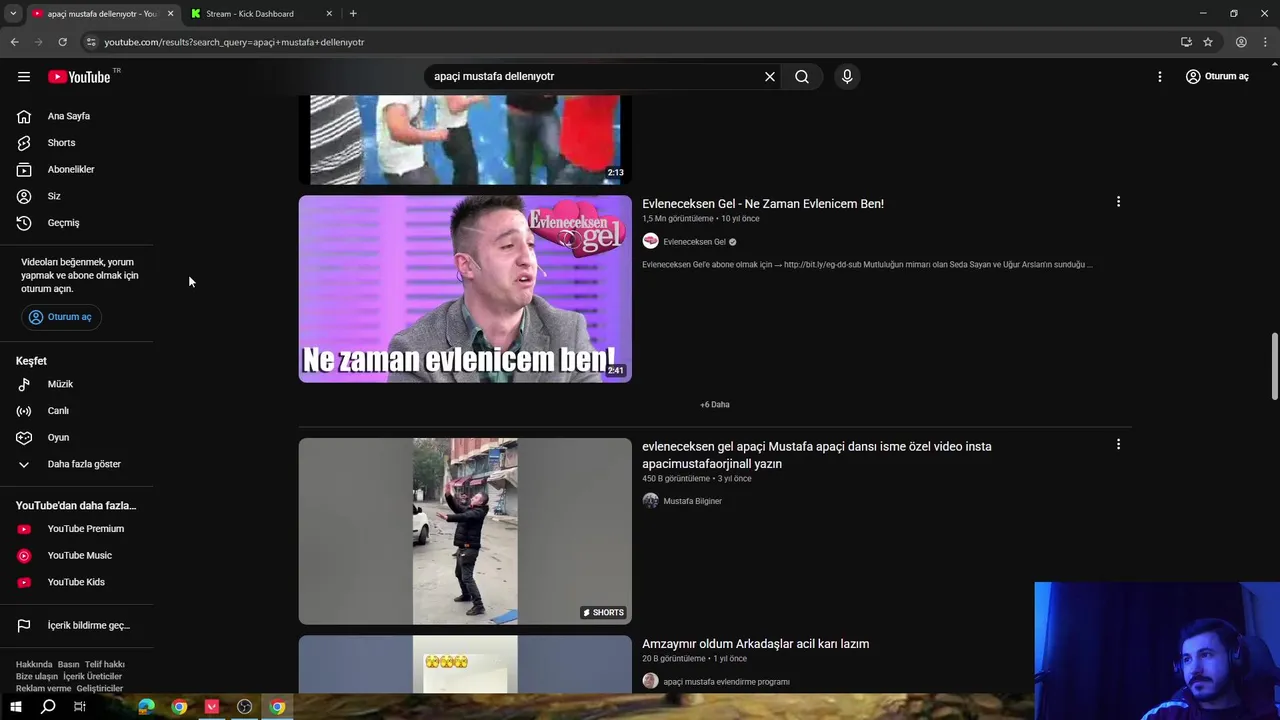Click the İçerik Üreticiler footer link

pyautogui.click(x=92, y=677)
